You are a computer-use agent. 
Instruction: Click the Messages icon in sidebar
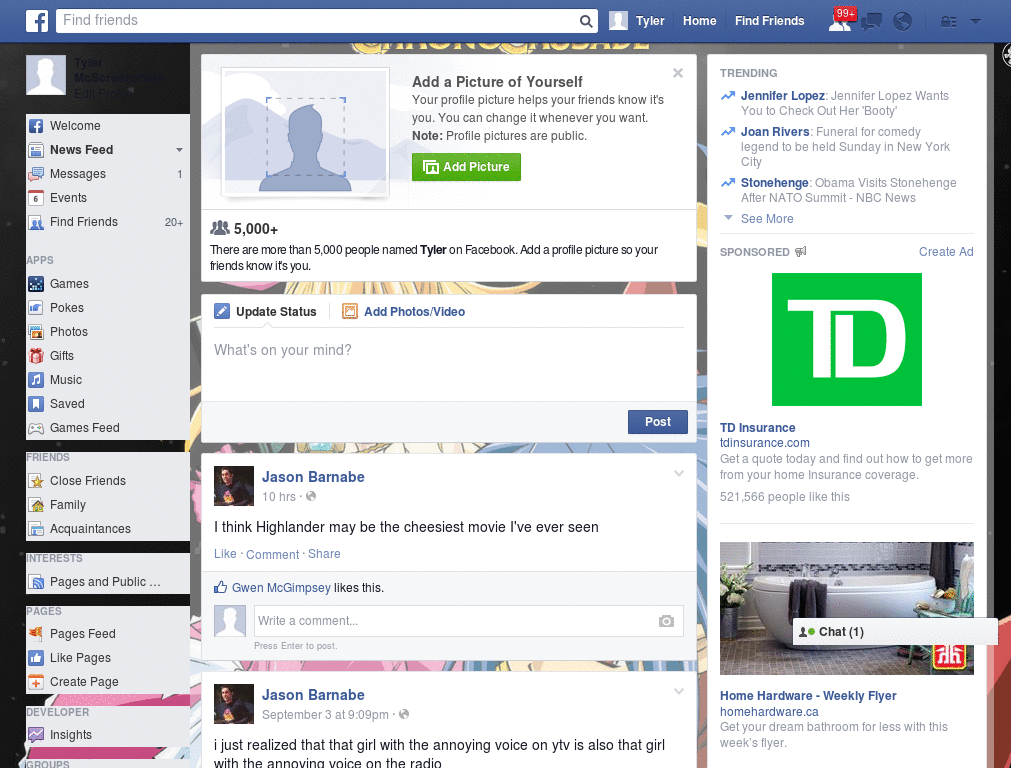36,174
